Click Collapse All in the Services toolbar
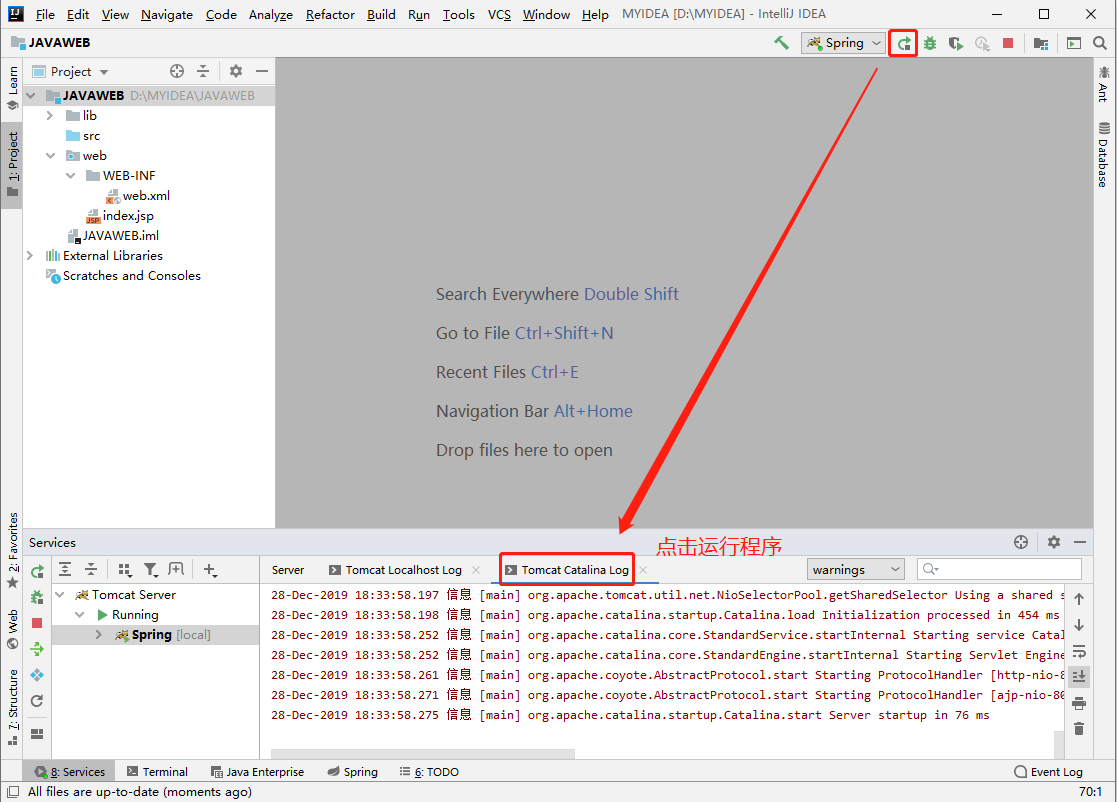 (x=91, y=569)
